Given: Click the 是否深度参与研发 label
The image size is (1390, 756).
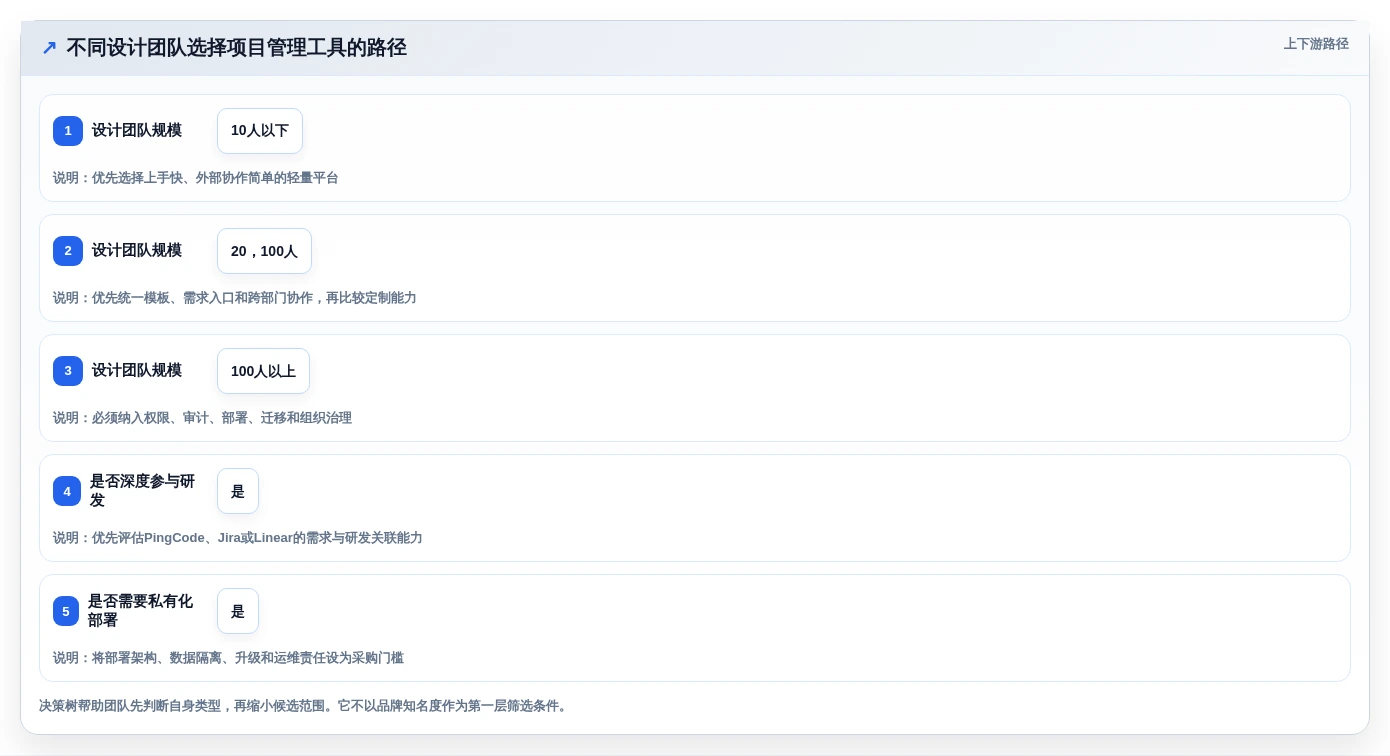Looking at the screenshot, I should click(142, 491).
